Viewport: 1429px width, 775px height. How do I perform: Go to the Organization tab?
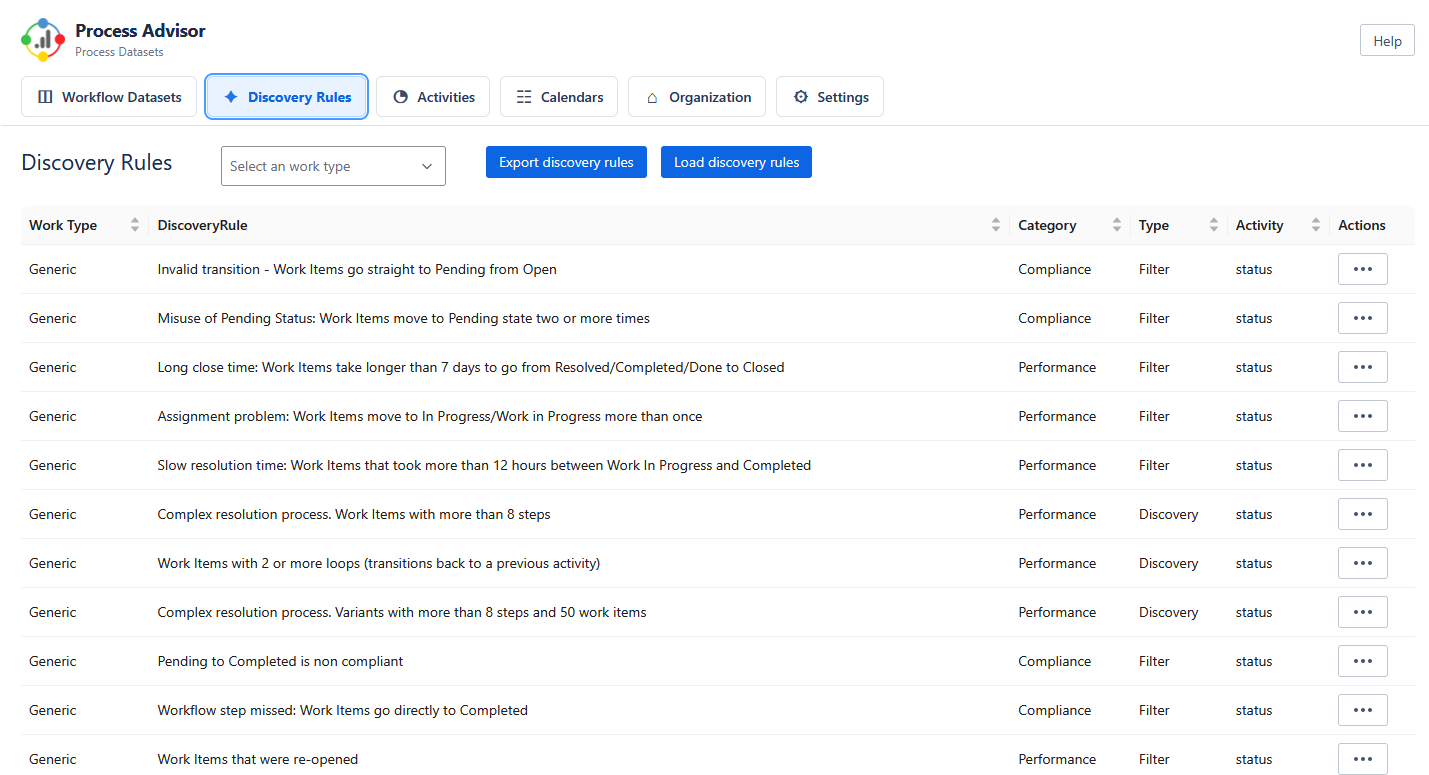click(x=697, y=97)
